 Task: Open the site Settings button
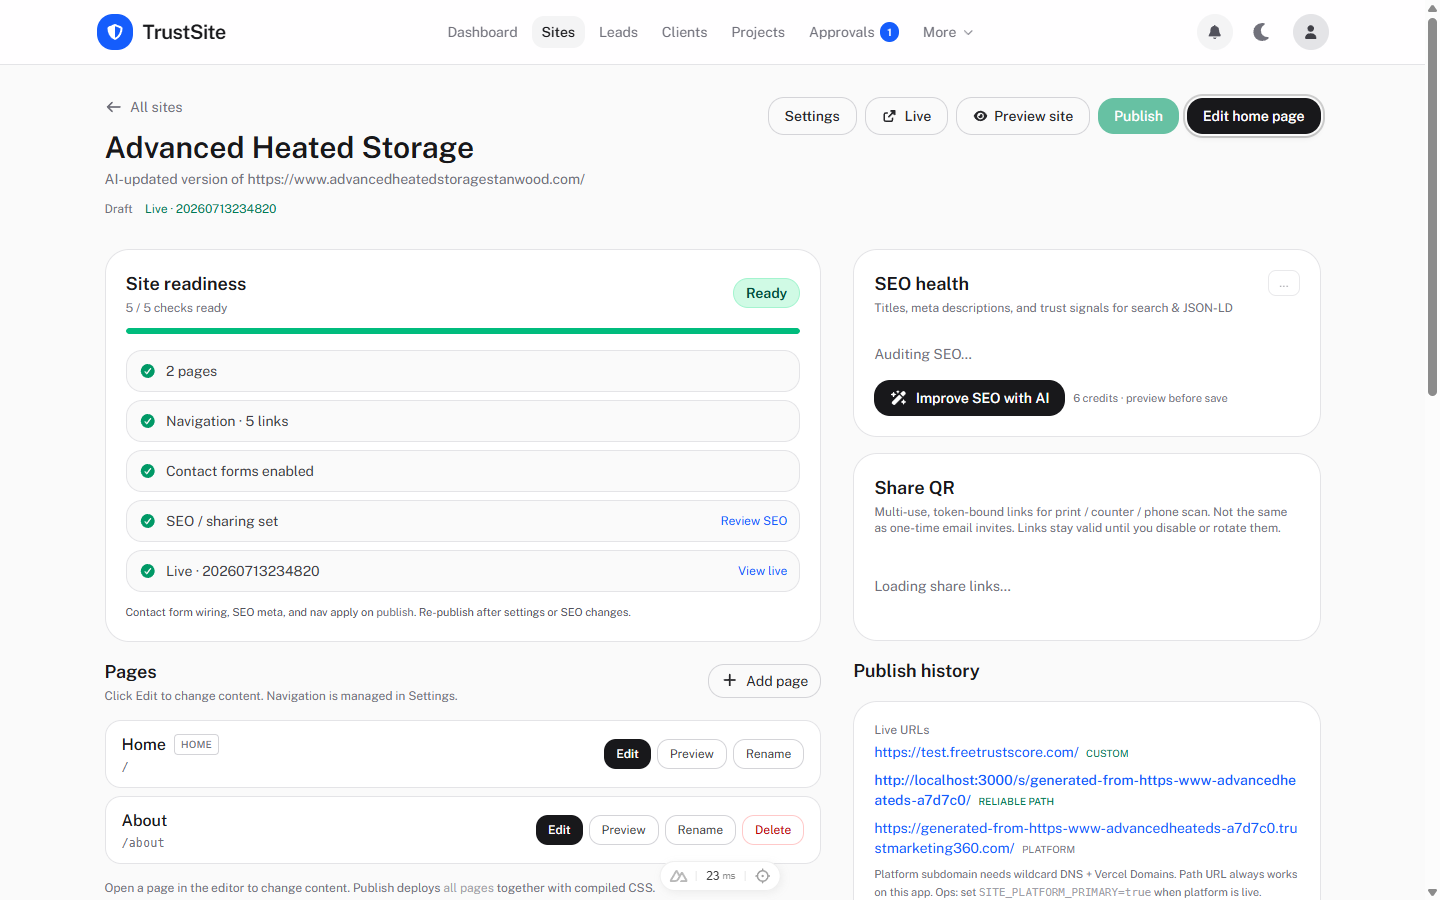[812, 116]
